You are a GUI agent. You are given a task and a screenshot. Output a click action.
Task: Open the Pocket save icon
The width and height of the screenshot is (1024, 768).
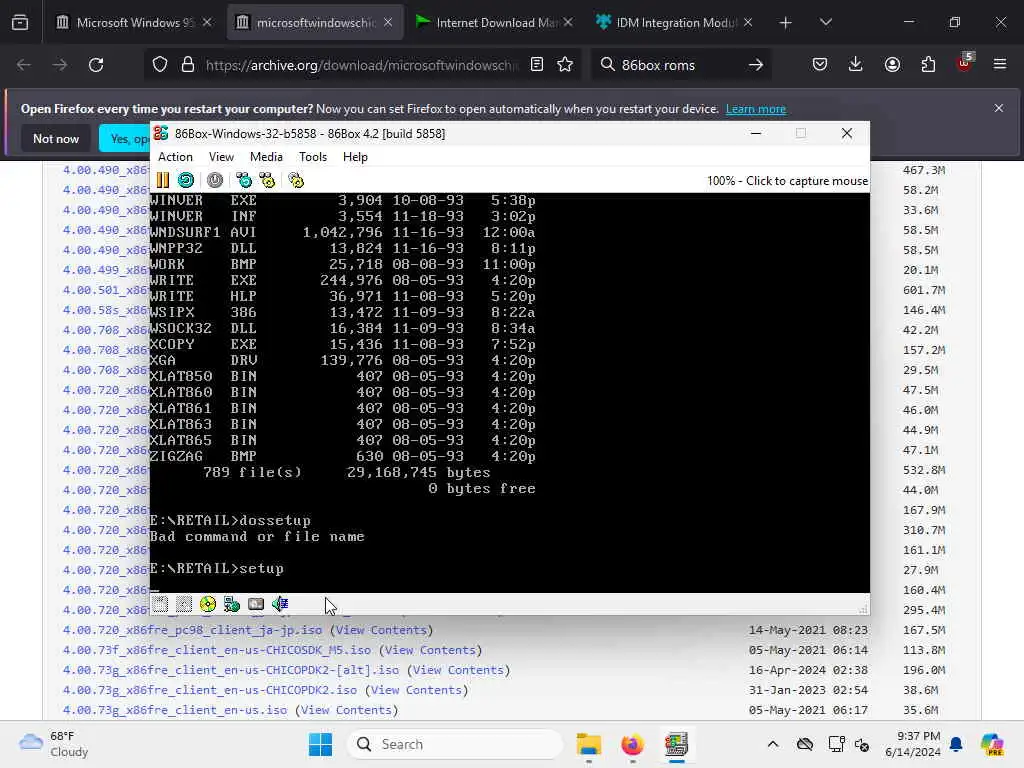point(820,65)
